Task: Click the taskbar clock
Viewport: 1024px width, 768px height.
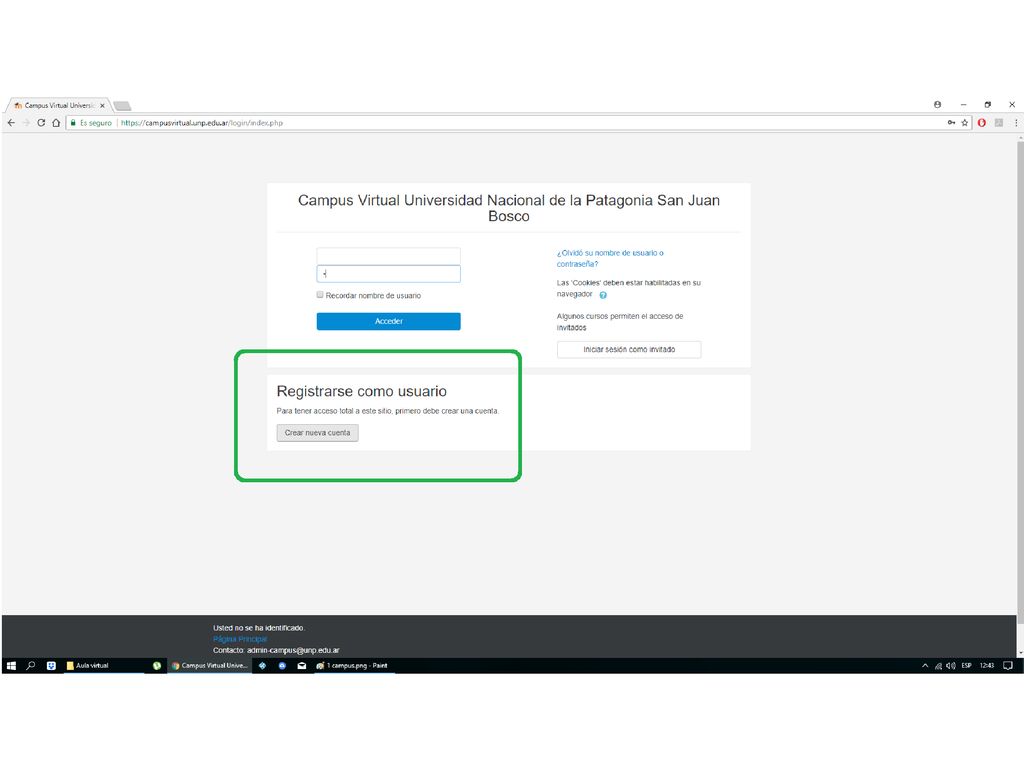Action: click(x=987, y=665)
